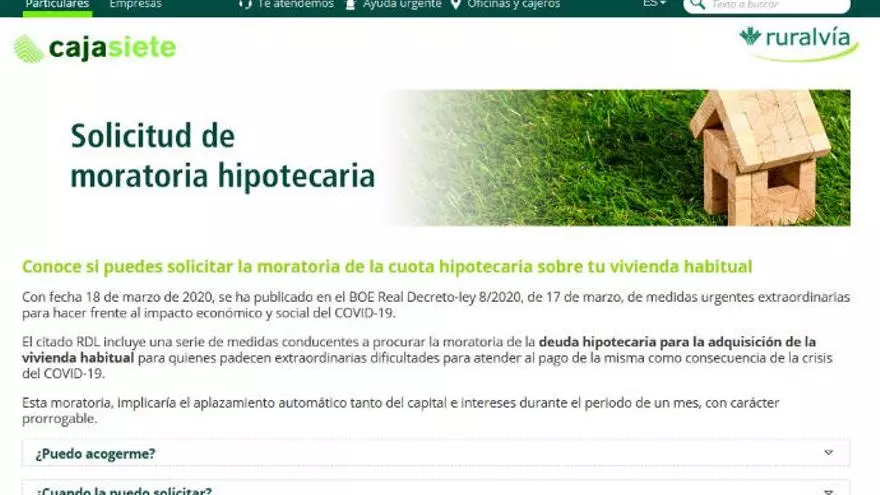The width and height of the screenshot is (880, 495).
Task: Open the ES language dropdown
Action: [x=654, y=4]
